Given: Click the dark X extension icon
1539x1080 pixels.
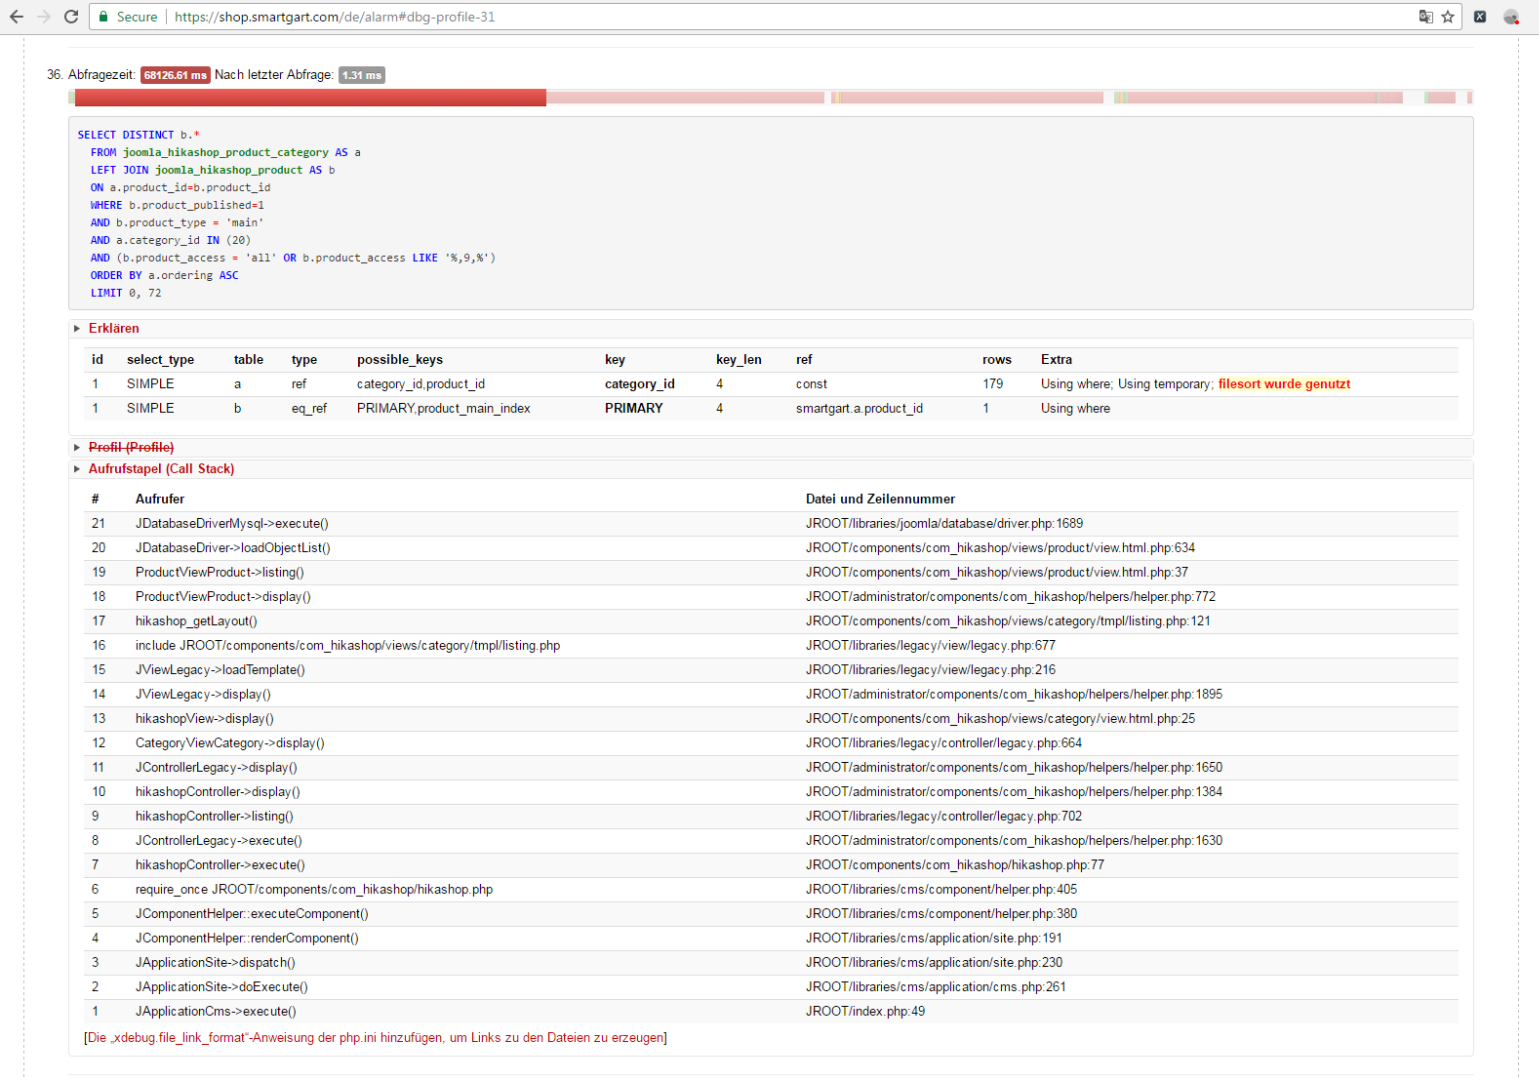Looking at the screenshot, I should pyautogui.click(x=1480, y=17).
